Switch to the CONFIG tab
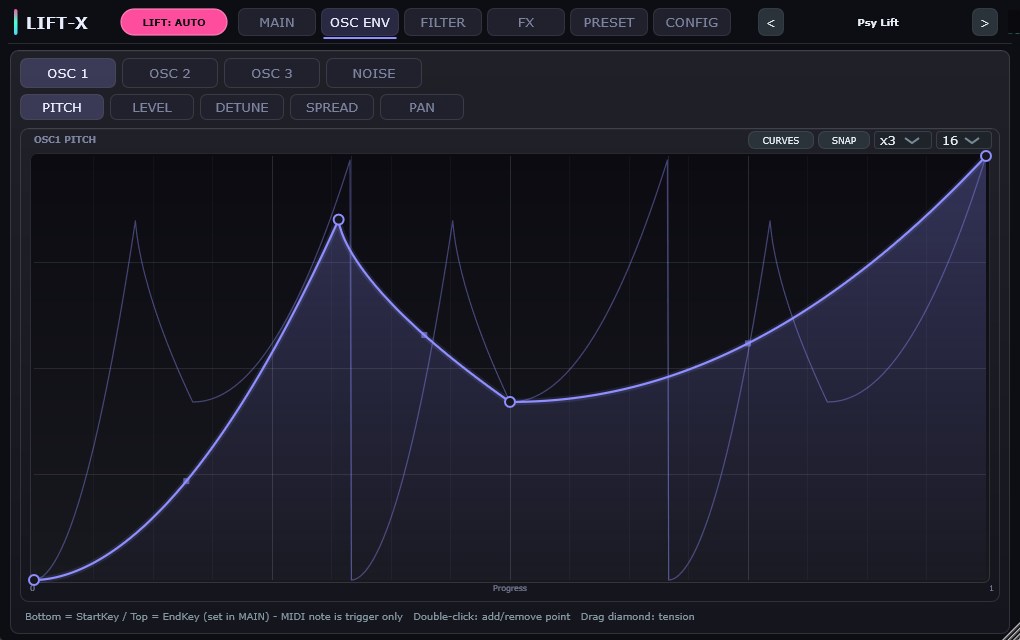The width and height of the screenshot is (1020, 640). (691, 22)
